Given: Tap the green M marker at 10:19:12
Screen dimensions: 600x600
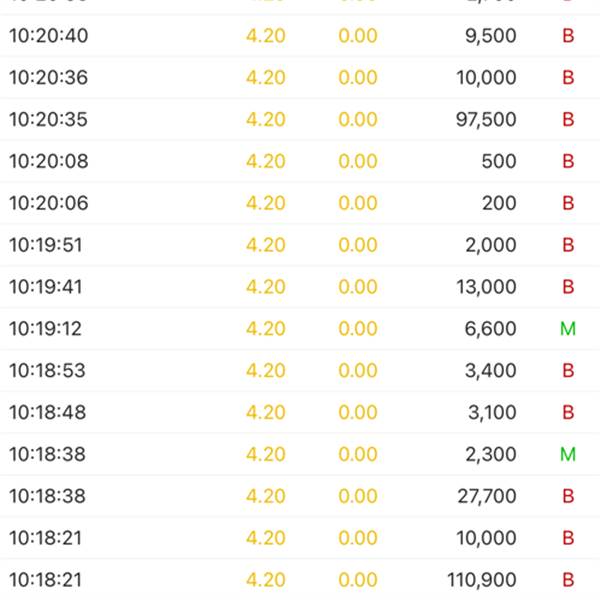Looking at the screenshot, I should 568,328.
